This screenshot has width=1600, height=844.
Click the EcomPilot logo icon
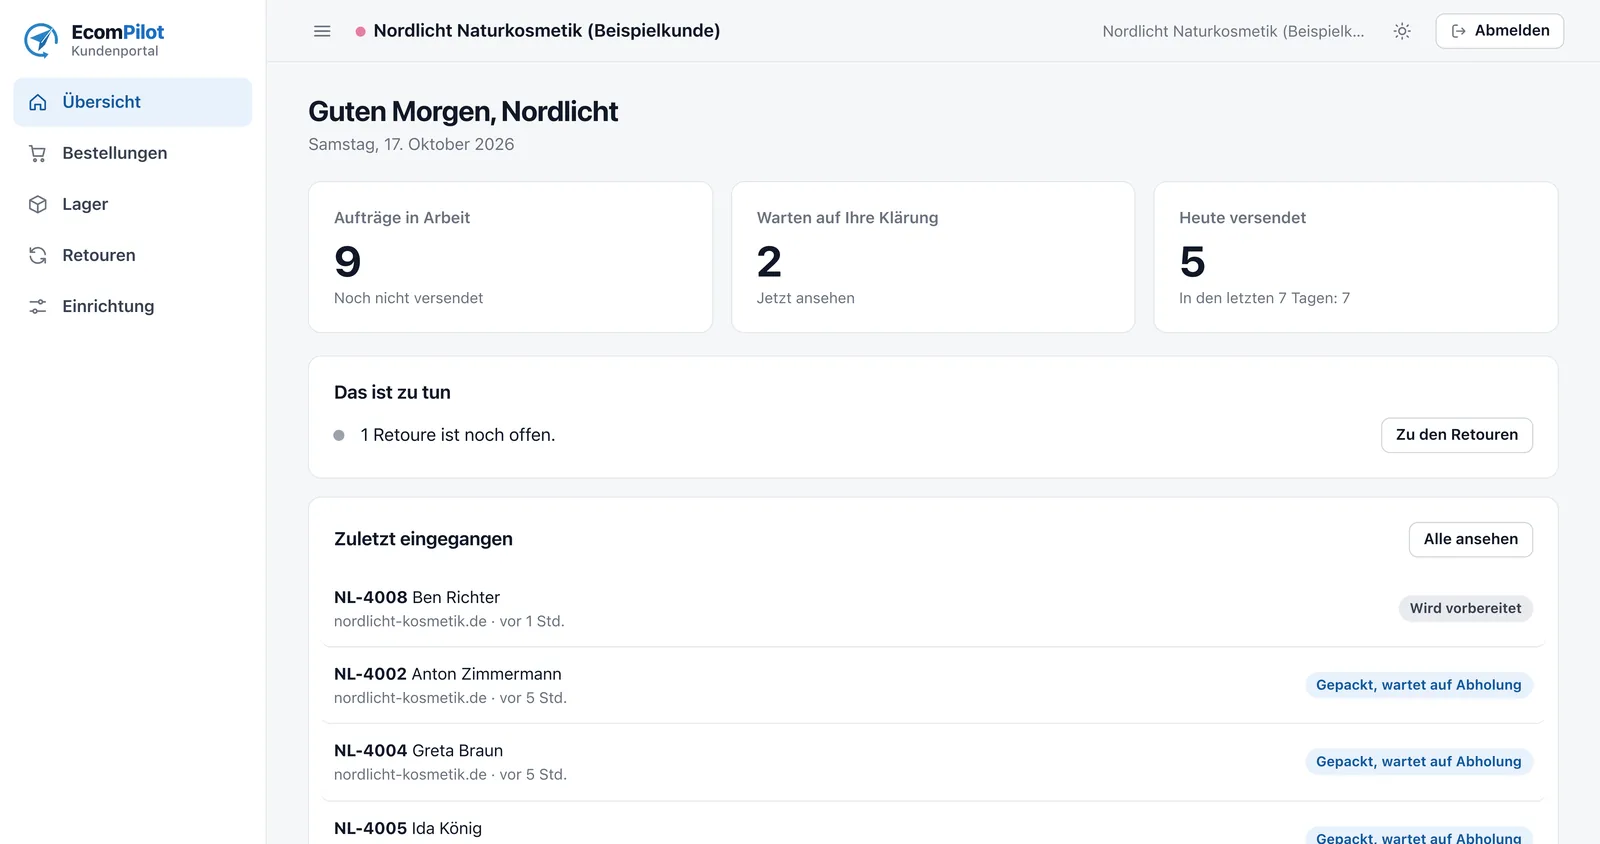pyautogui.click(x=41, y=40)
